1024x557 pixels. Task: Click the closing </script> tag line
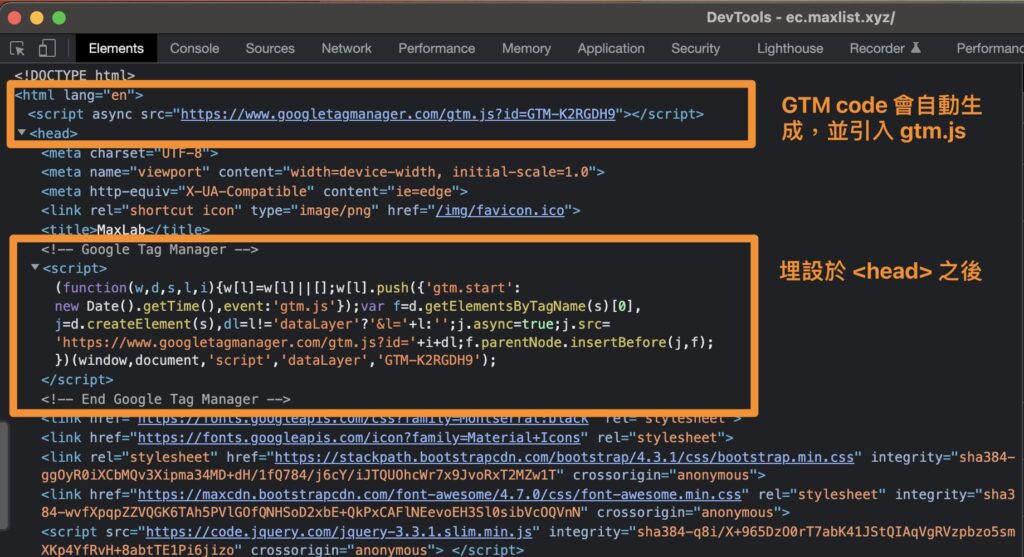coord(77,379)
